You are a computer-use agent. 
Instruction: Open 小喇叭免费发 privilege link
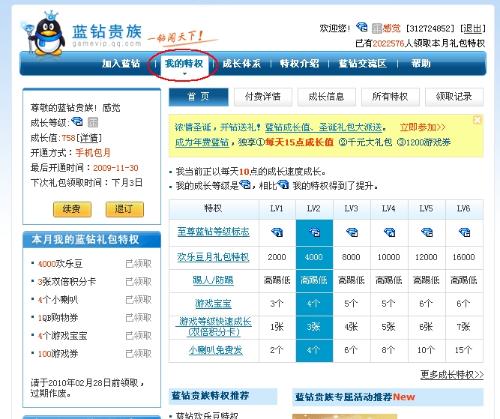tap(216, 350)
